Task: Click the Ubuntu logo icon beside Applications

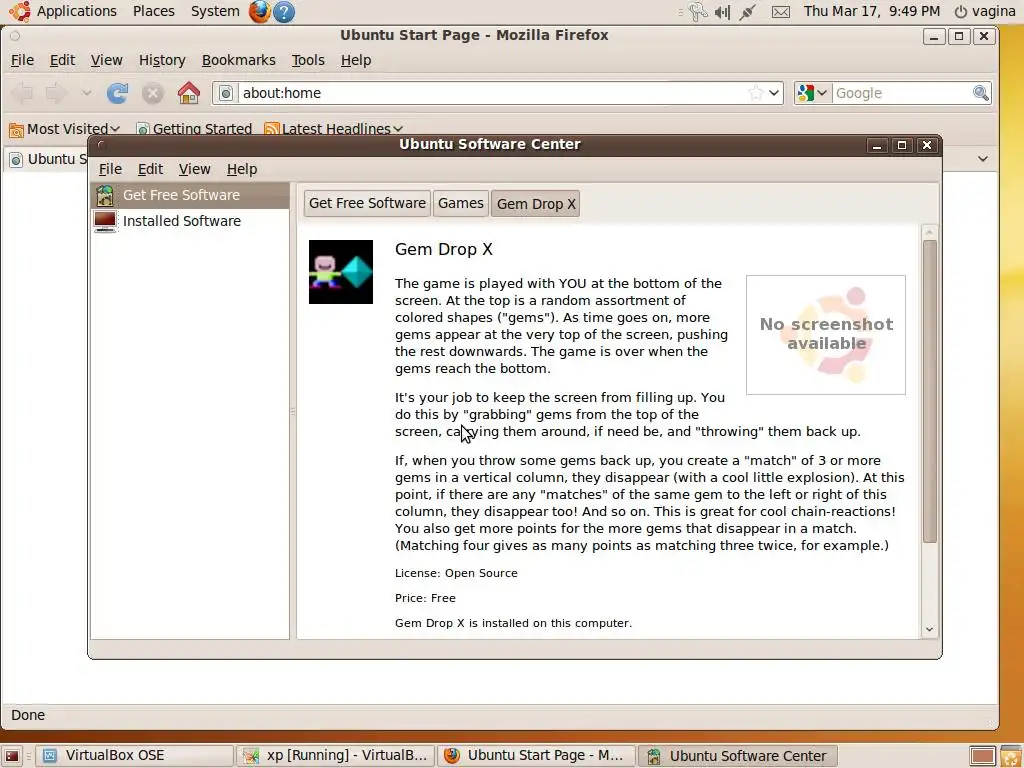Action: coord(19,11)
